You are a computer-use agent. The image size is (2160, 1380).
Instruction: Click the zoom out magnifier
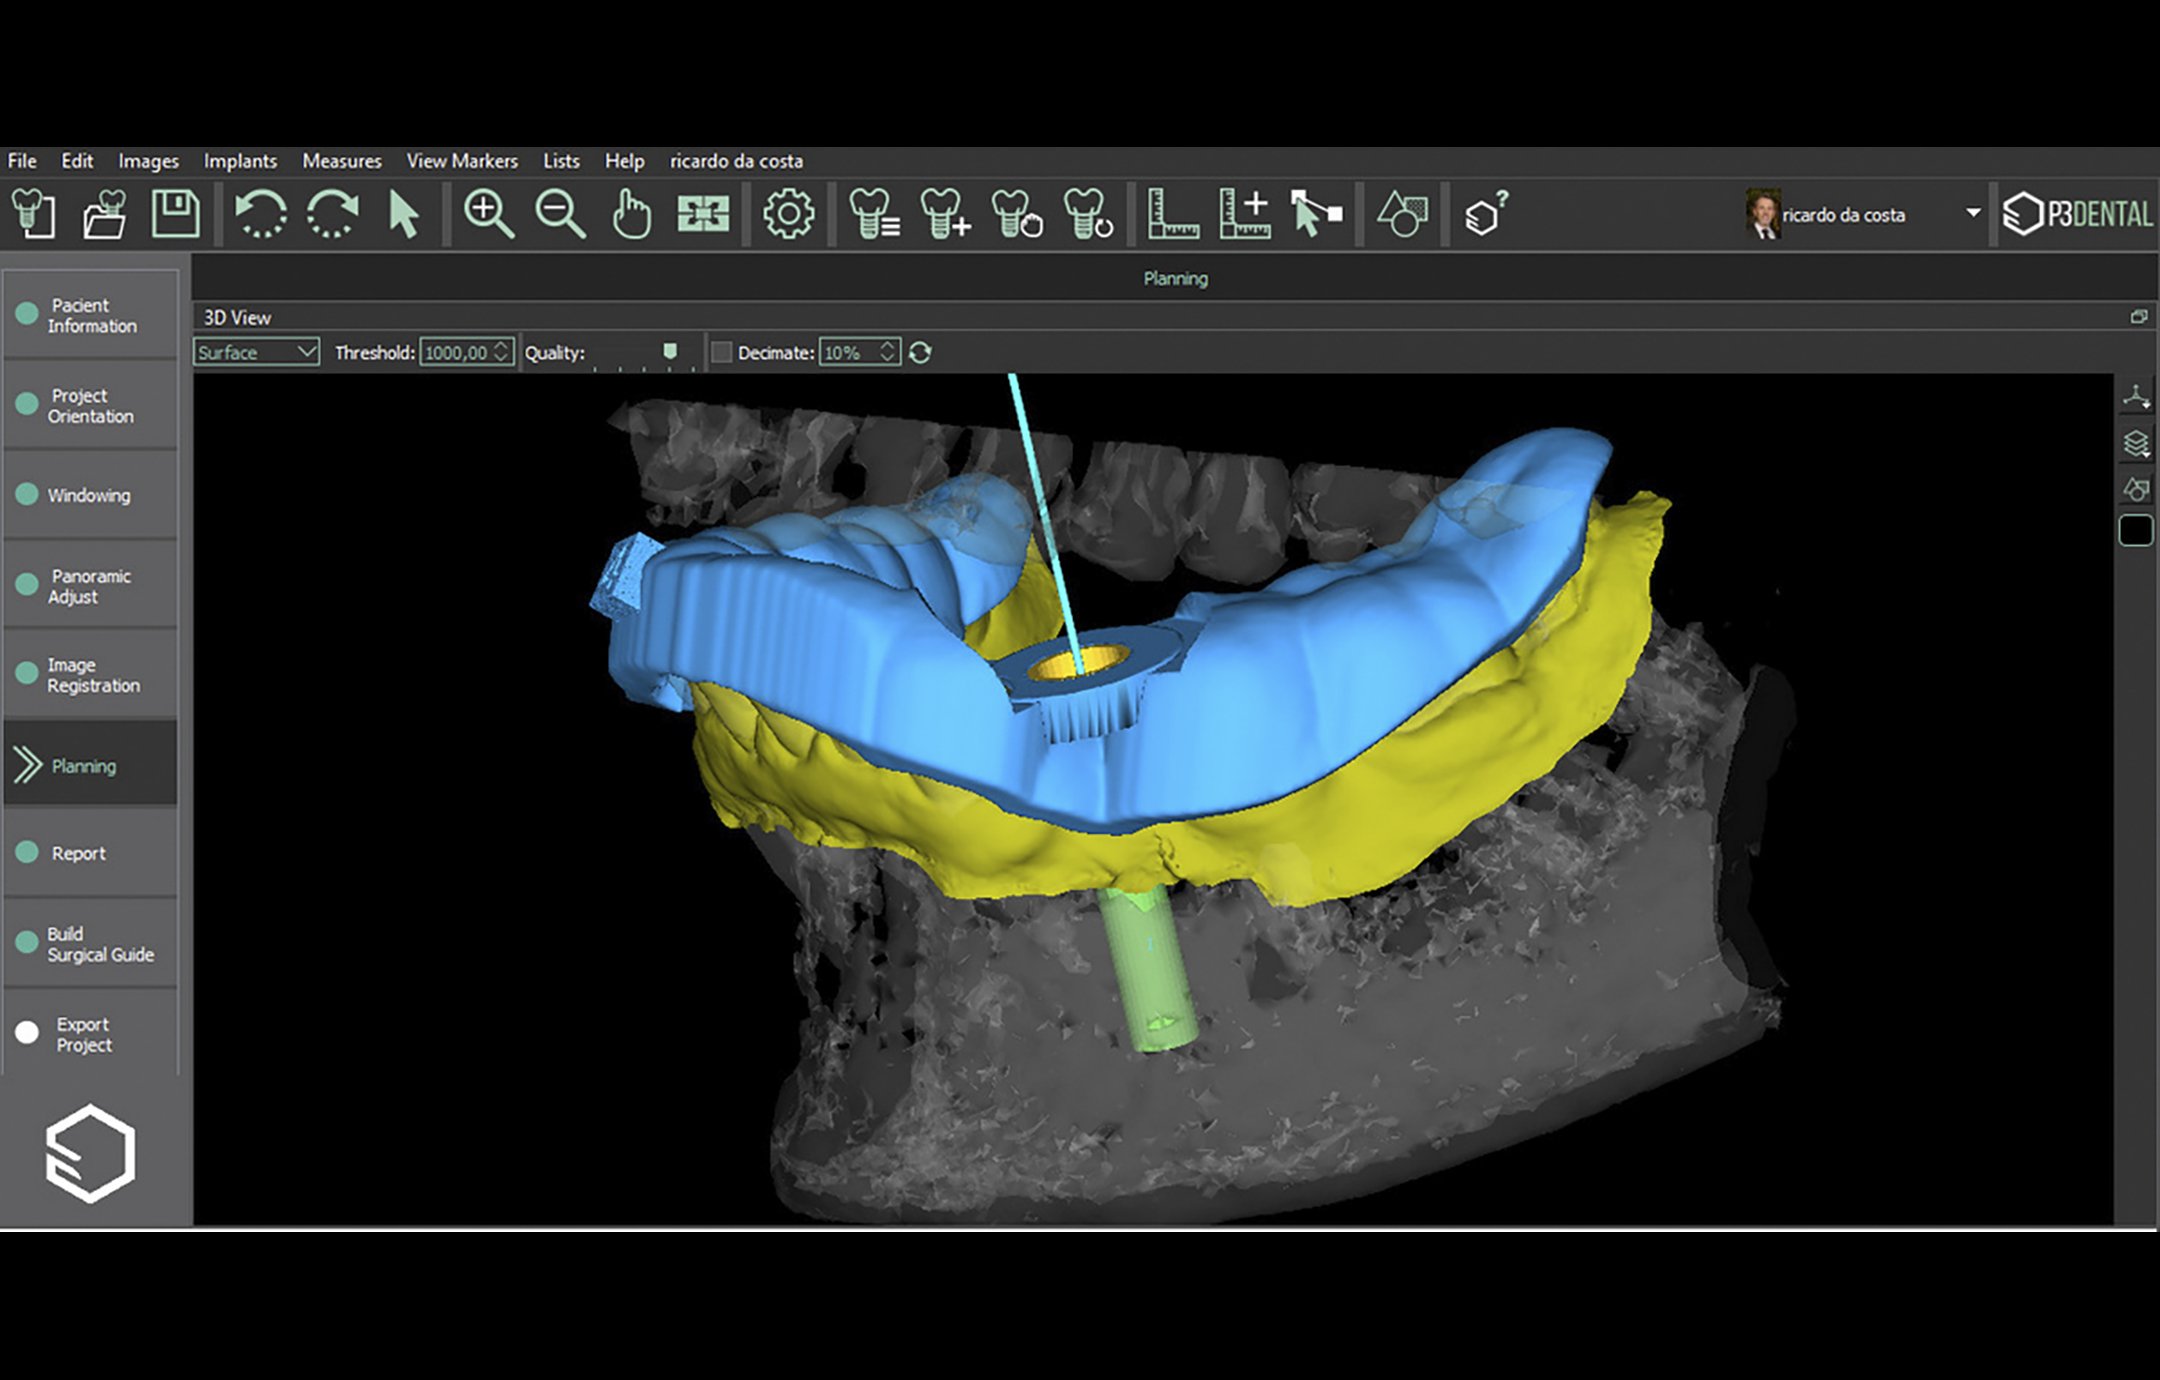click(560, 214)
